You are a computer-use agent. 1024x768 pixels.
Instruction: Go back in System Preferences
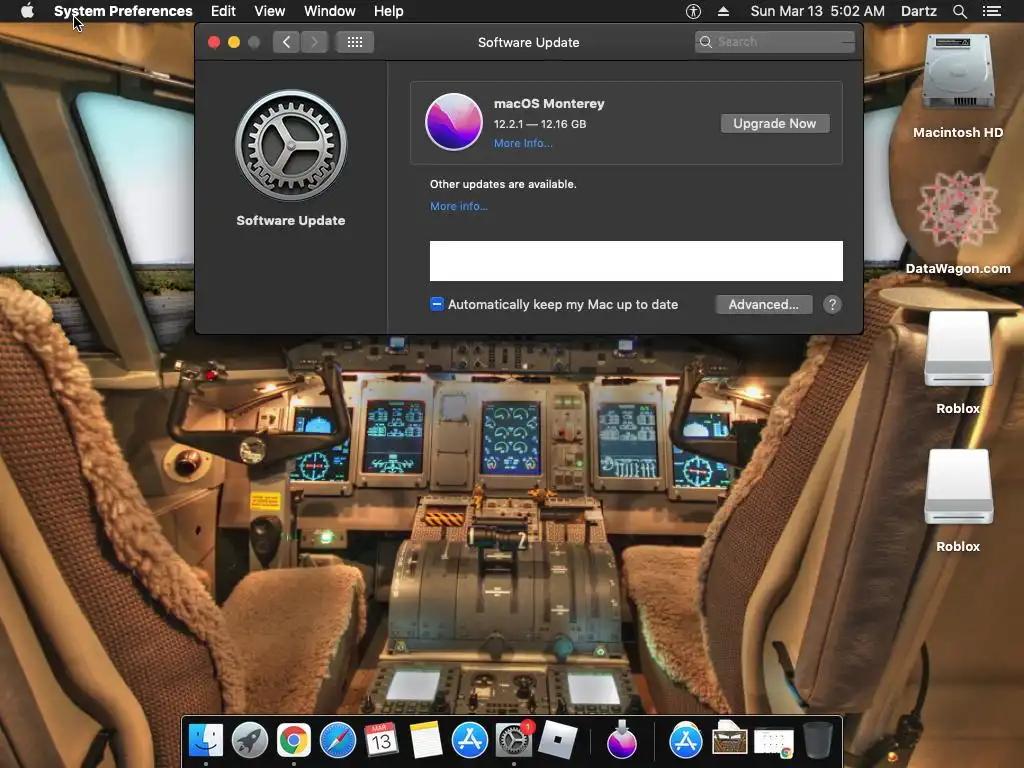pyautogui.click(x=286, y=42)
